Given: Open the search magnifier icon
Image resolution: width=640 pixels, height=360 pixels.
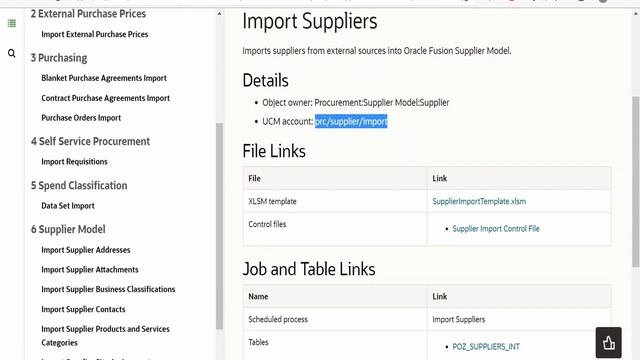Looking at the screenshot, I should point(12,53).
